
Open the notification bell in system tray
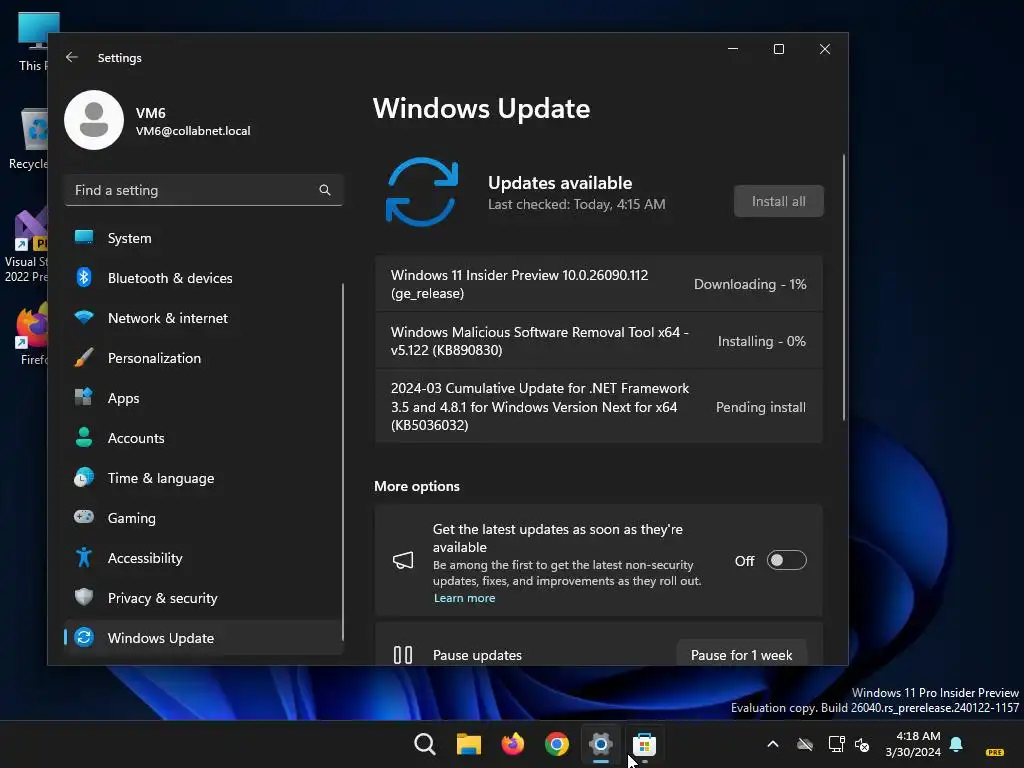point(956,744)
